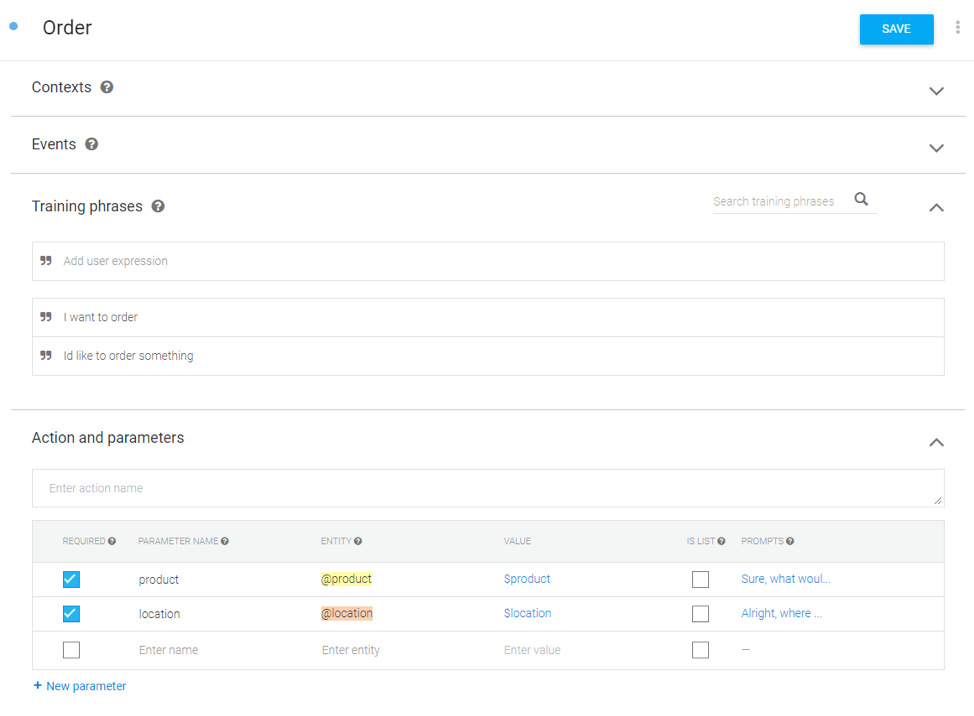The image size is (974, 716).
Task: Click the Add user expression field
Action: pos(488,261)
